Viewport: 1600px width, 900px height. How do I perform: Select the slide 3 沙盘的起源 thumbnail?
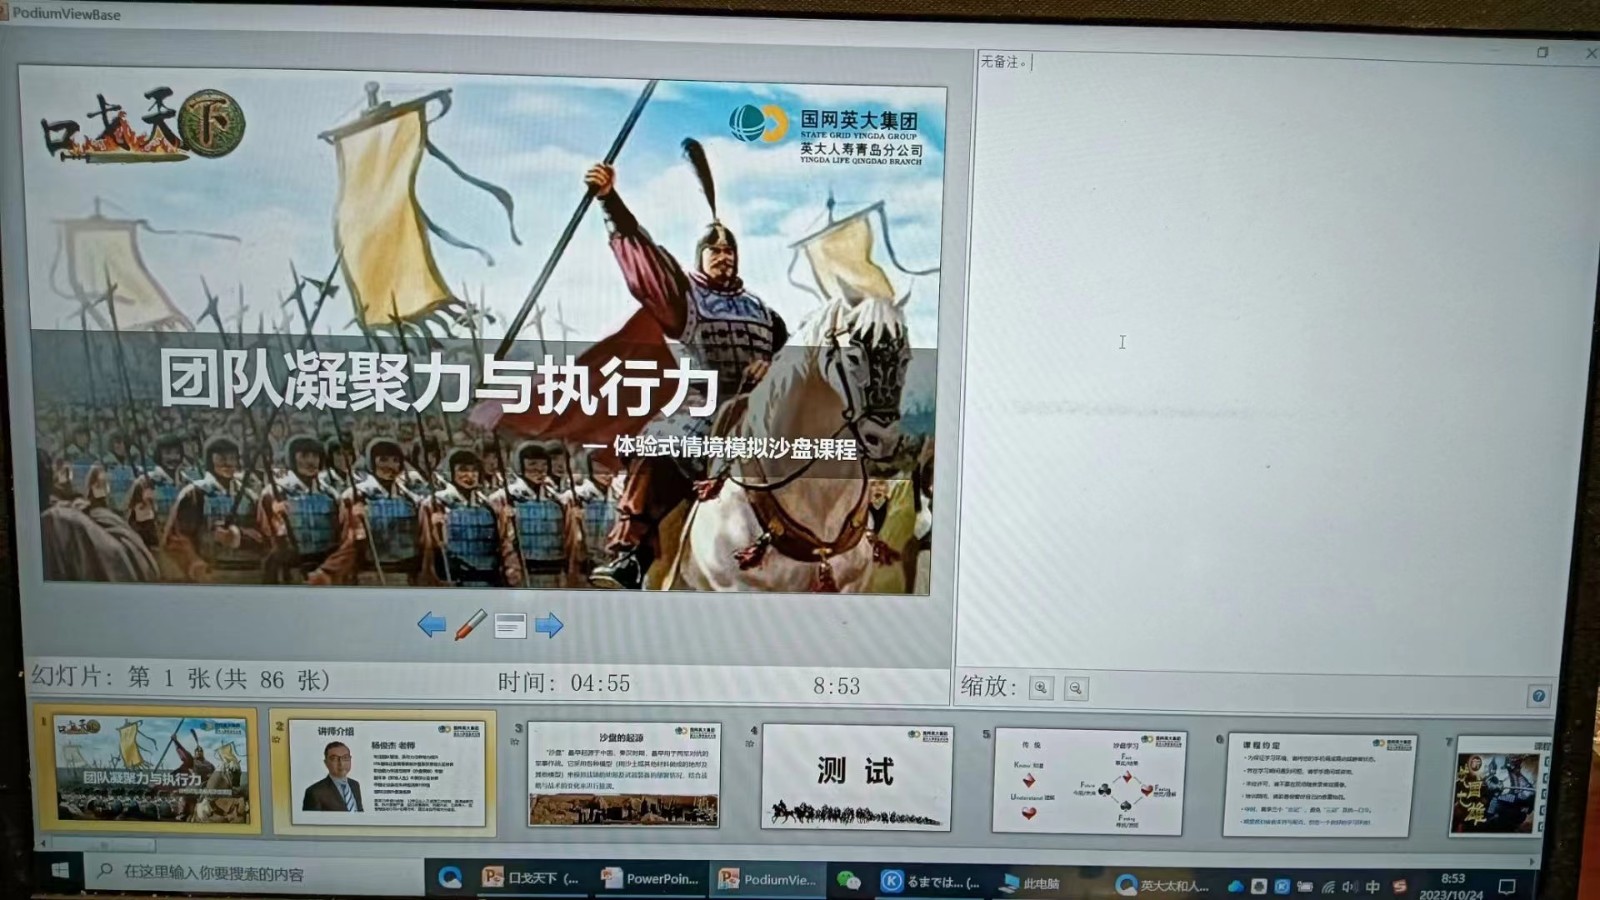[x=623, y=774]
